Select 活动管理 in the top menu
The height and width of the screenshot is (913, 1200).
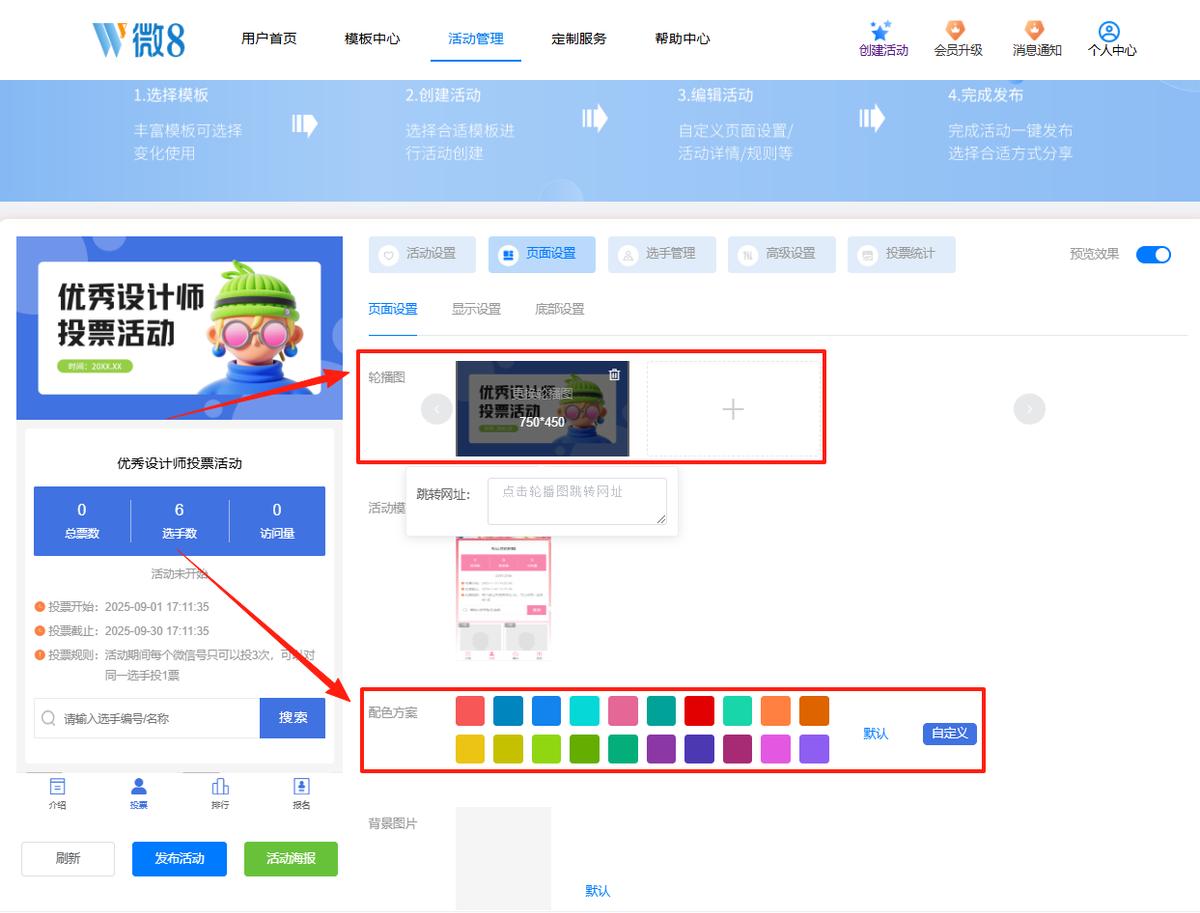[476, 39]
